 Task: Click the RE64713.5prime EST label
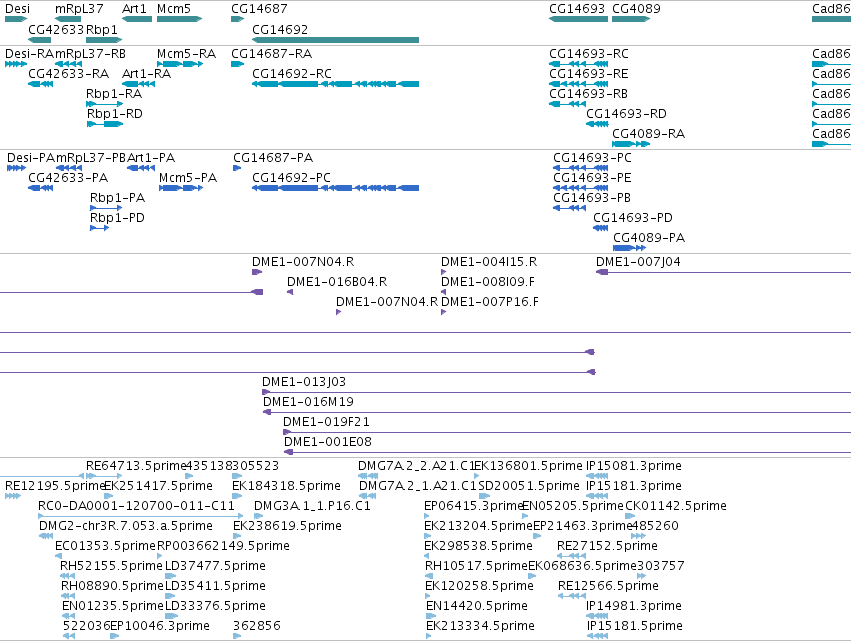pos(136,466)
